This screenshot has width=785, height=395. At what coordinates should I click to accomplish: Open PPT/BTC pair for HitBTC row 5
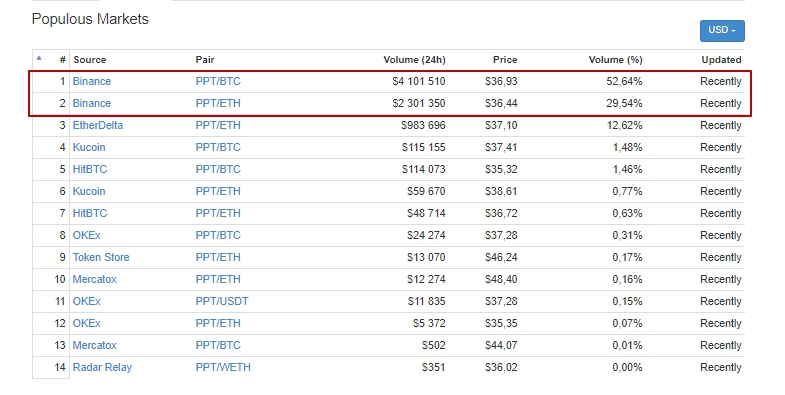tap(218, 169)
